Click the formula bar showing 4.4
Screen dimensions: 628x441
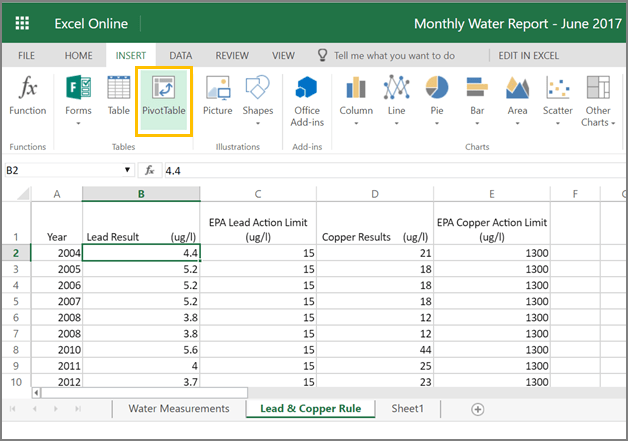coord(390,171)
